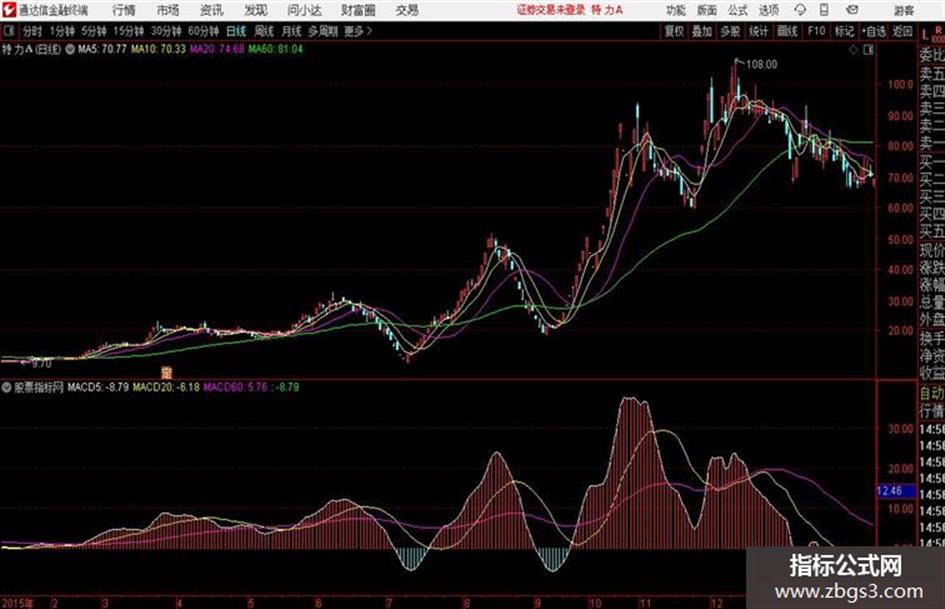The height and width of the screenshot is (609, 945).
Task: Click the MA10: 70.33 label
Action: (159, 49)
